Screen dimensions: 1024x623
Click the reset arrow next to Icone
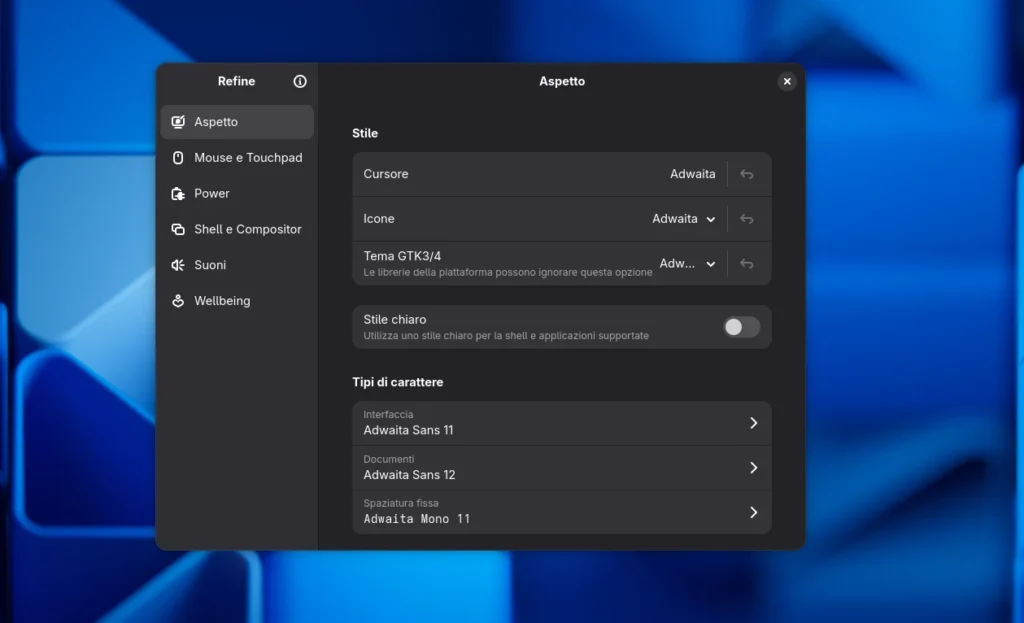tap(746, 218)
